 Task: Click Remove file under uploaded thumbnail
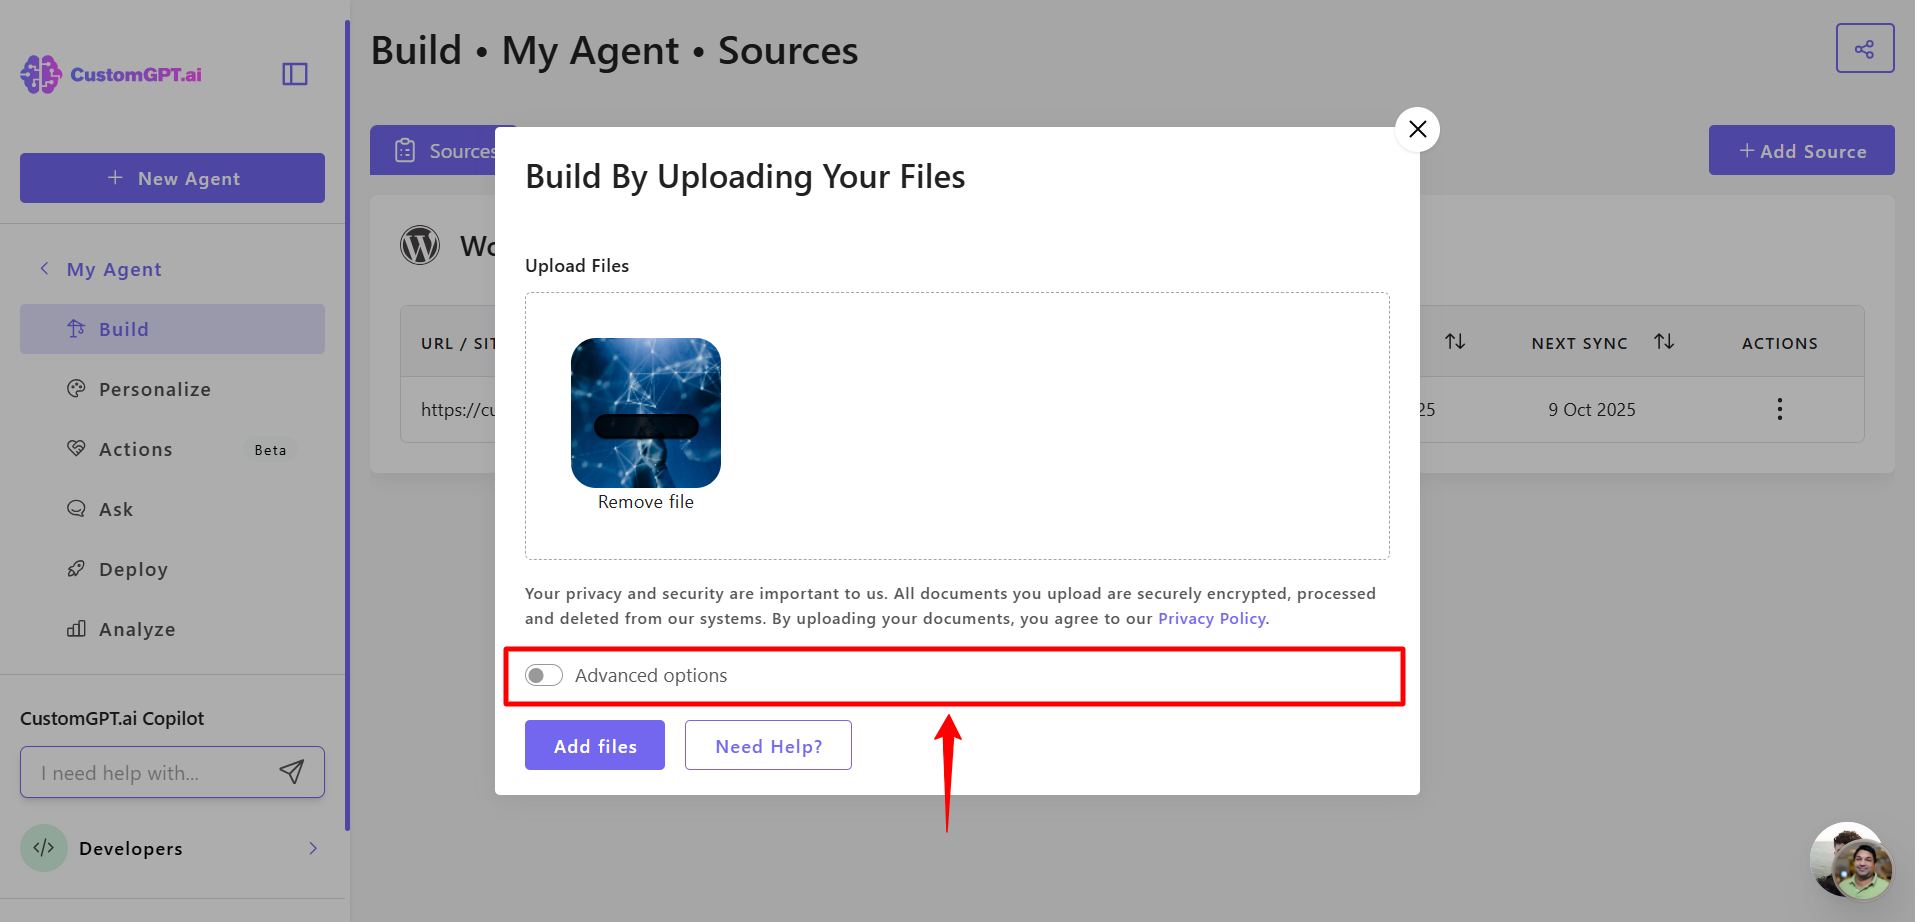646,502
